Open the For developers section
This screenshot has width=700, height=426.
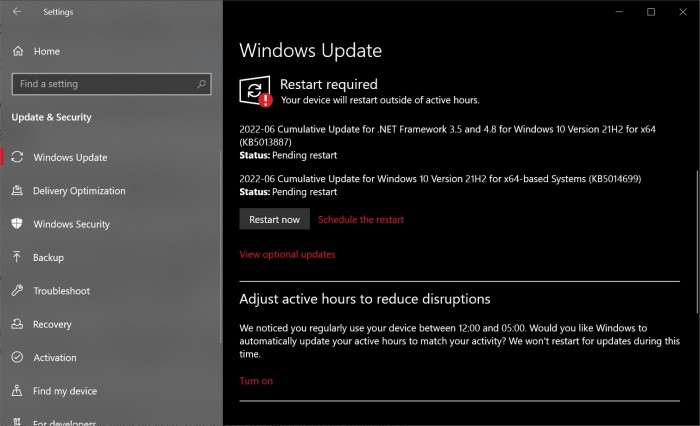click(x=65, y=420)
